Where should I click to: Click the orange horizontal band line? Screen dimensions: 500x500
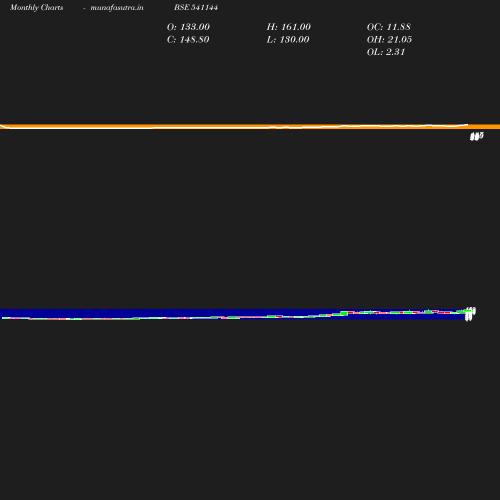pyautogui.click(x=250, y=127)
